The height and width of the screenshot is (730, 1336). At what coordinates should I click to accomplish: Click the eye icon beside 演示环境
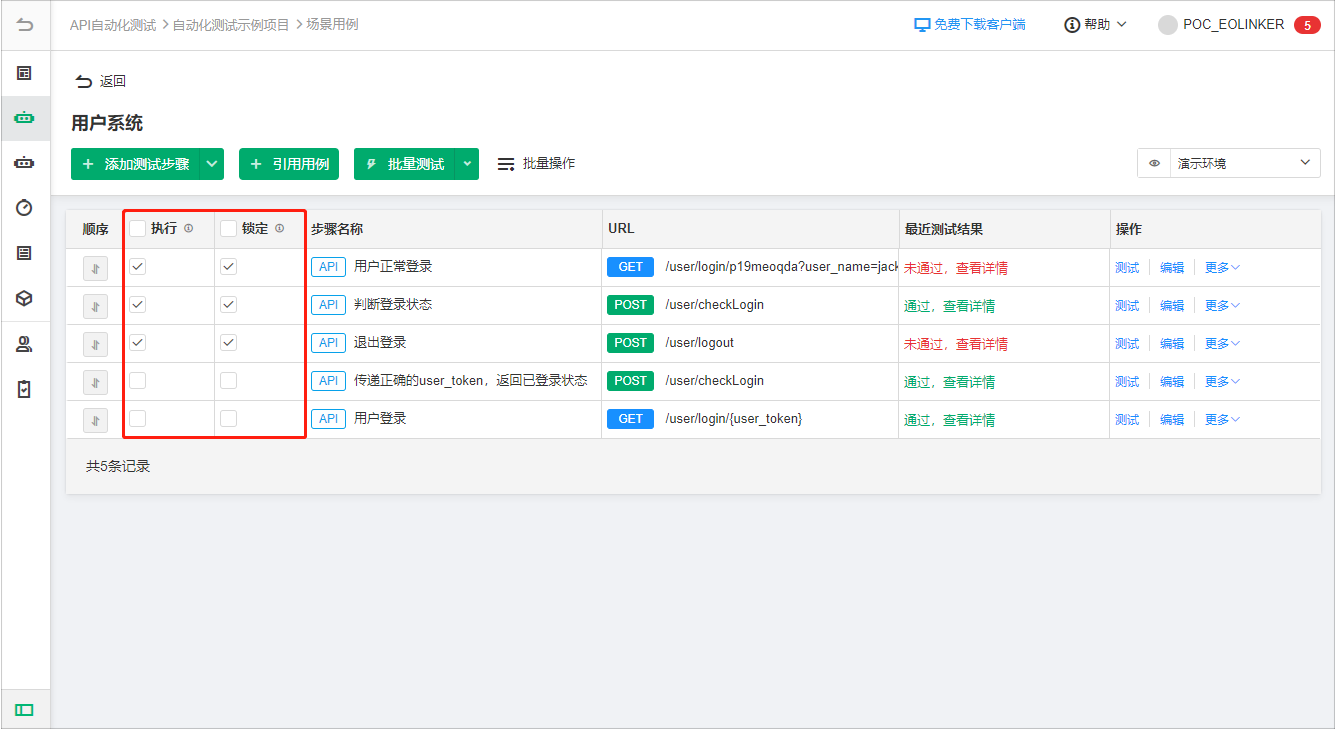pos(1155,163)
